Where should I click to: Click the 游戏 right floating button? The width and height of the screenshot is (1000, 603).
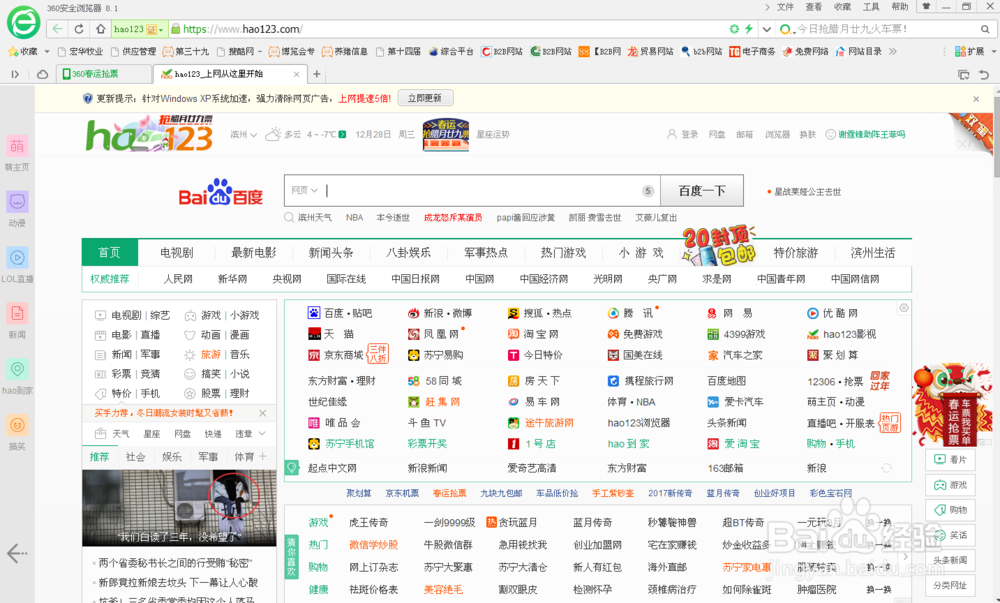(950, 484)
